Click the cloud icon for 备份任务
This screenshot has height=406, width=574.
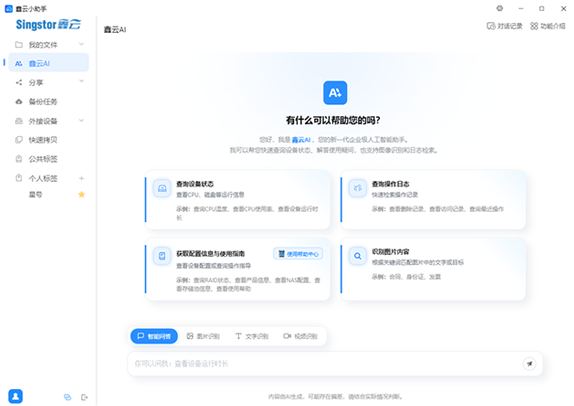click(19, 102)
